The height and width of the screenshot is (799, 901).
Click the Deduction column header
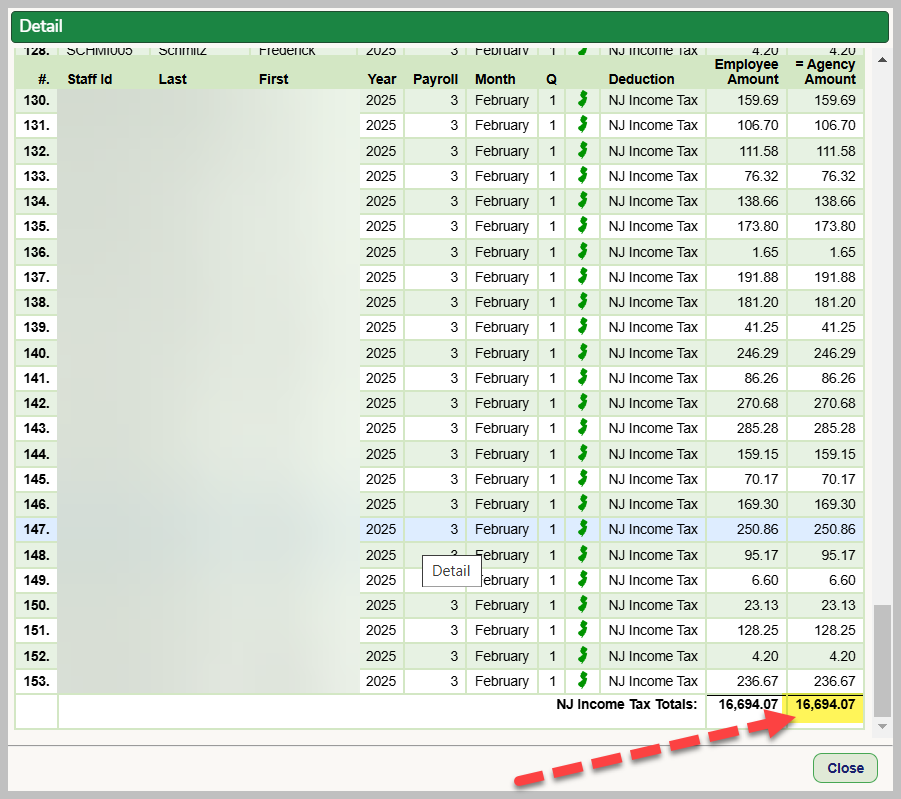coord(641,79)
